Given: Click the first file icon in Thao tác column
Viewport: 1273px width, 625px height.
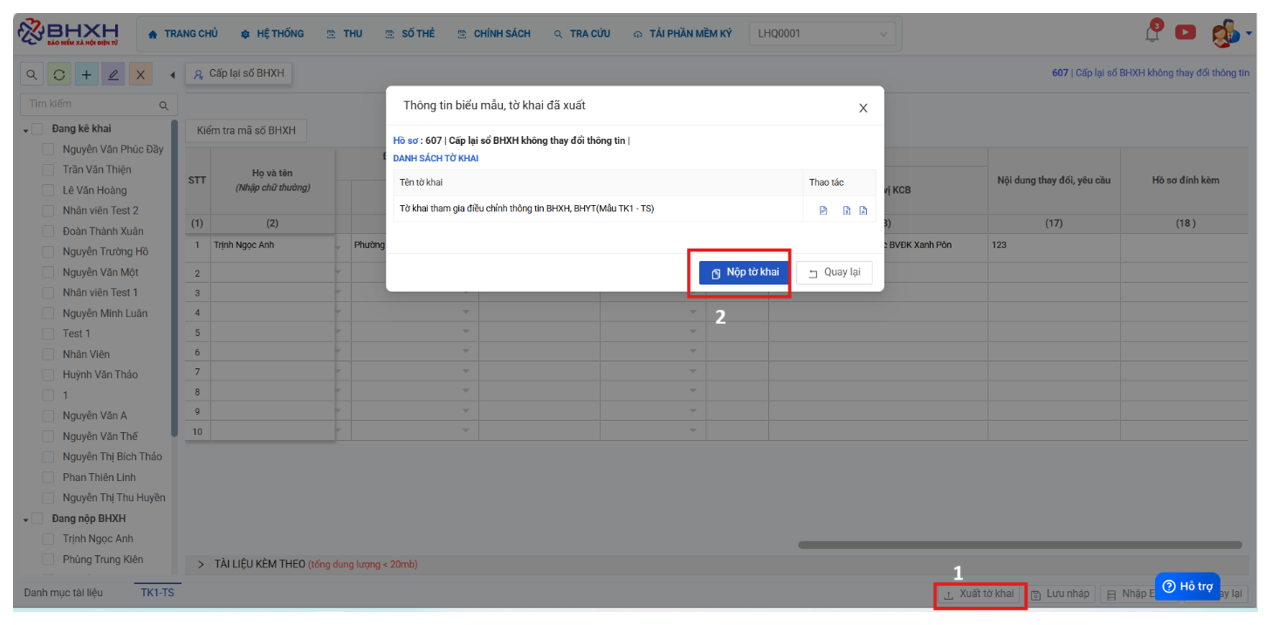Looking at the screenshot, I should (823, 210).
